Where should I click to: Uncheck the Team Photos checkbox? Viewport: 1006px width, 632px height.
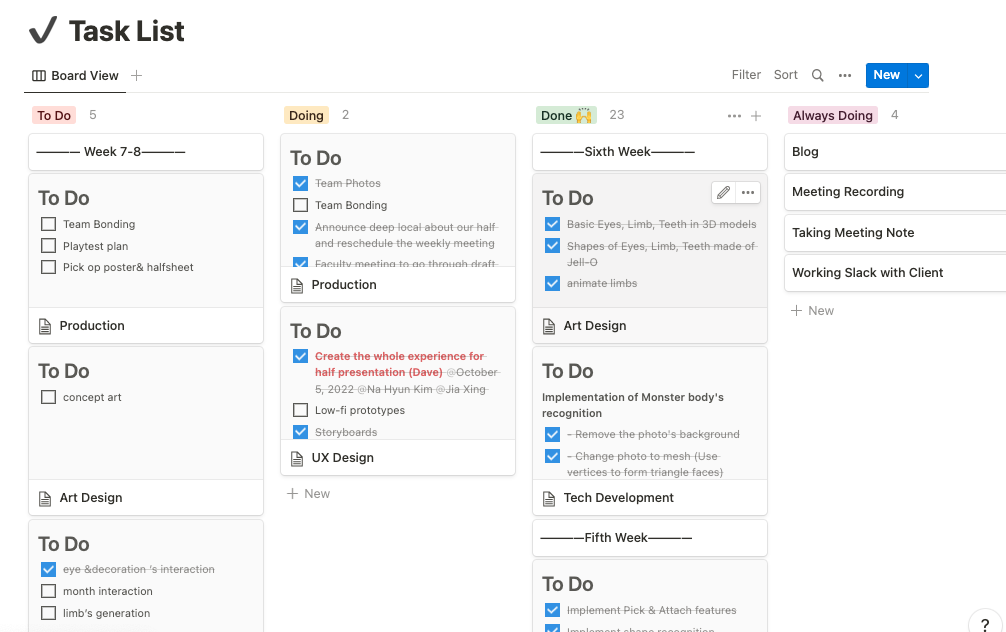[x=300, y=184]
